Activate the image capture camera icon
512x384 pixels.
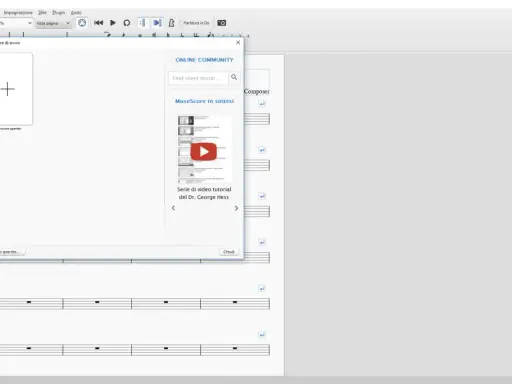[x=222, y=23]
